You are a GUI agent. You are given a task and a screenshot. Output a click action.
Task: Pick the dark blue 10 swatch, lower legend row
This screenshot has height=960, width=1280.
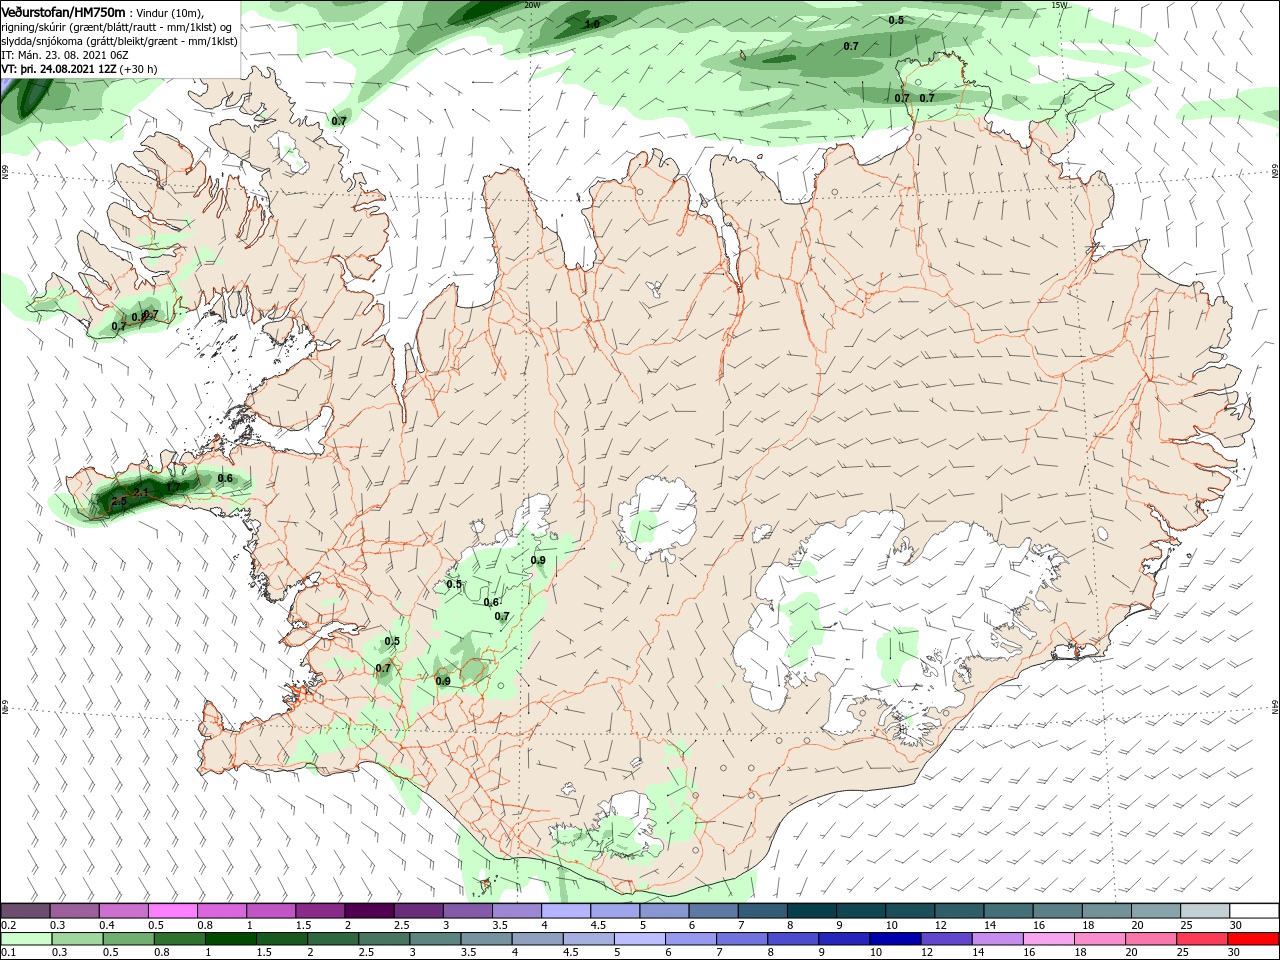pyautogui.click(x=895, y=939)
